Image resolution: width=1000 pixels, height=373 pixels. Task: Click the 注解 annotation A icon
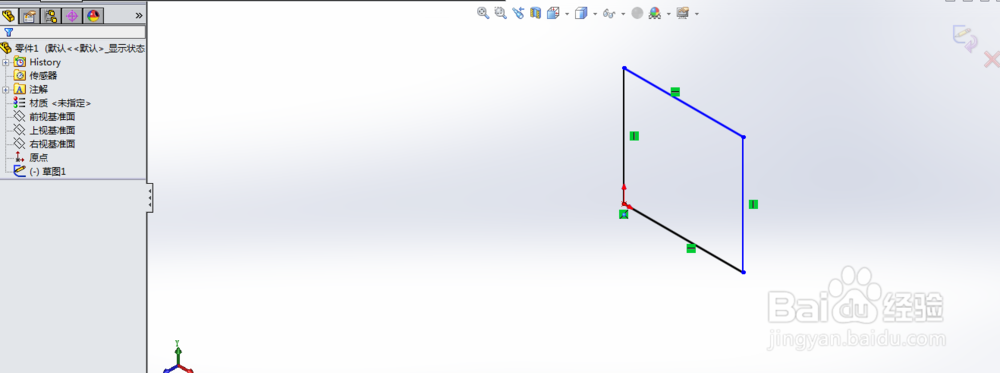19,89
